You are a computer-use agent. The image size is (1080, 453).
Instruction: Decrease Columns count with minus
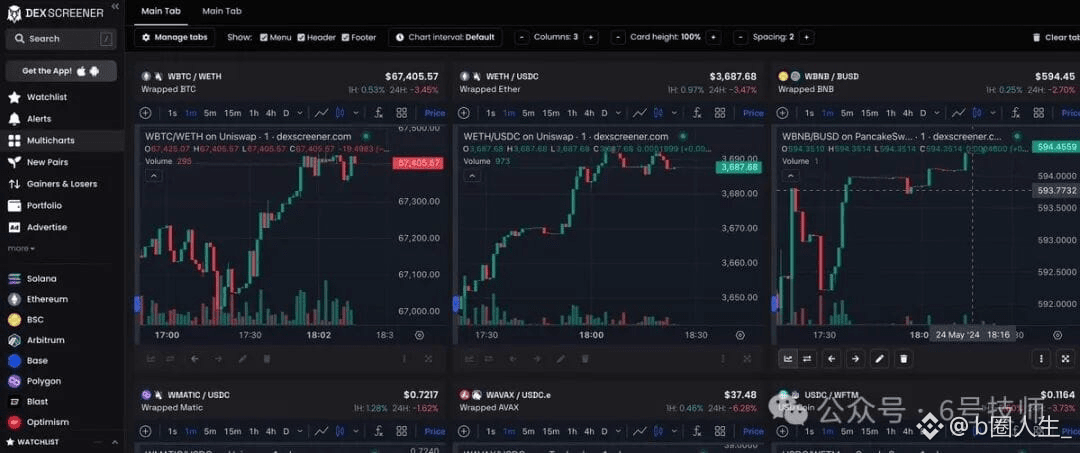click(x=522, y=37)
